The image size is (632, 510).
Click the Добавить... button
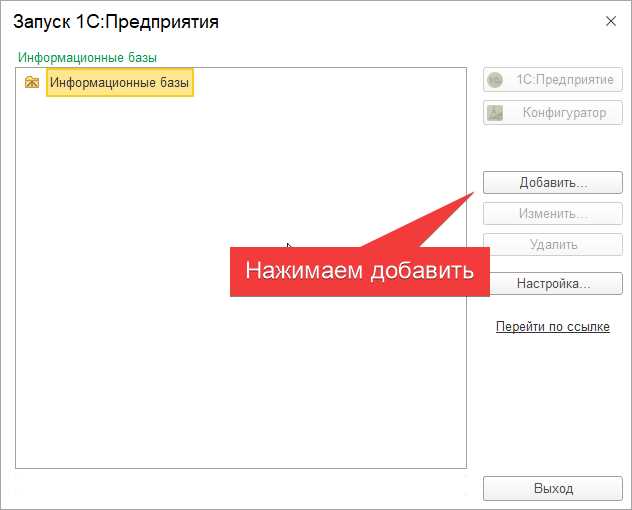point(553,183)
